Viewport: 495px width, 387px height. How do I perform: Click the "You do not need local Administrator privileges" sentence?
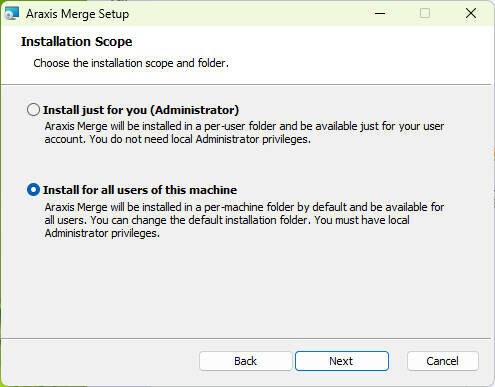(x=200, y=139)
